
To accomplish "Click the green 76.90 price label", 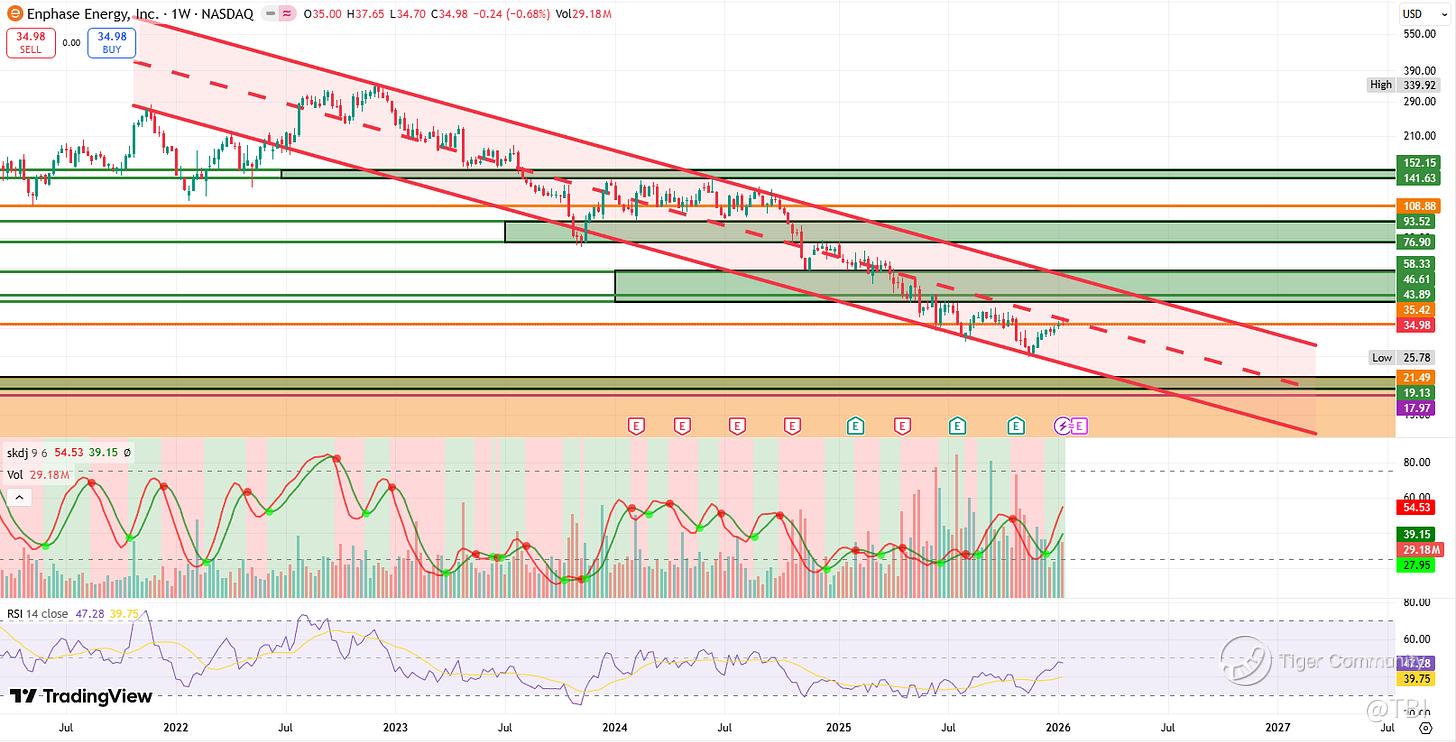I will (1415, 242).
